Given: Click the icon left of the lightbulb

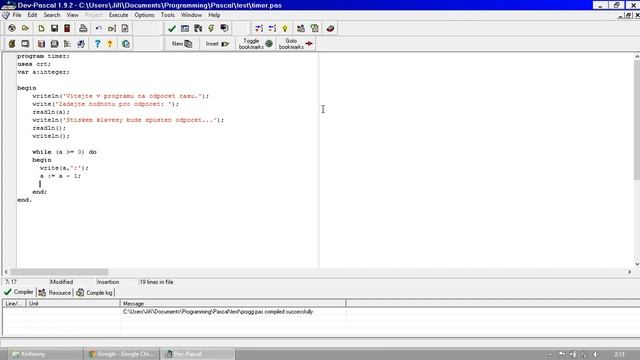Looking at the screenshot, I should coord(272,28).
